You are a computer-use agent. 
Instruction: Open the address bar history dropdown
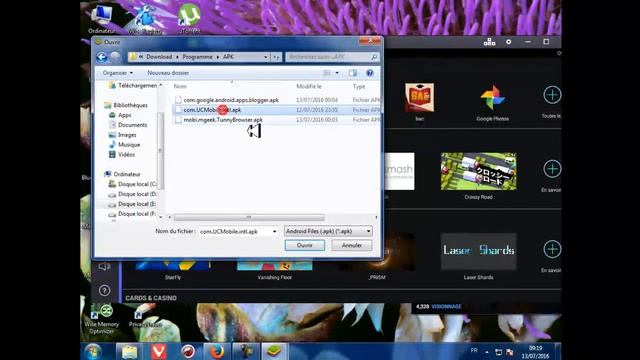click(x=266, y=57)
